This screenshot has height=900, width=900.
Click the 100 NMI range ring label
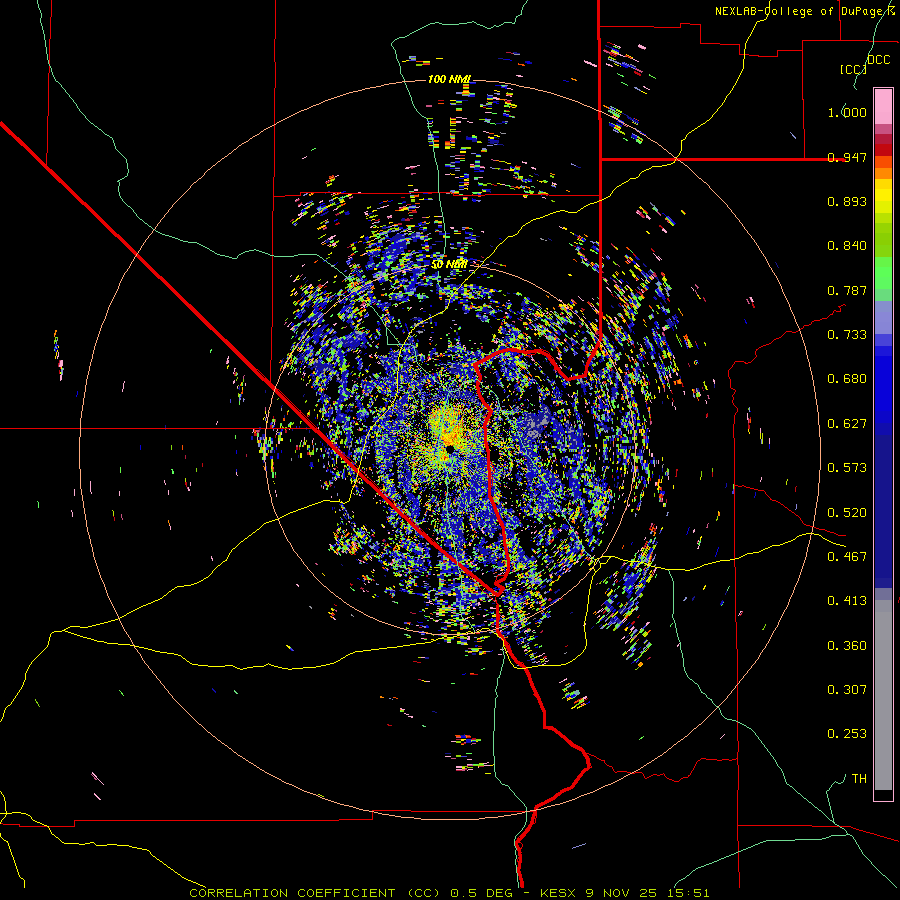(449, 79)
